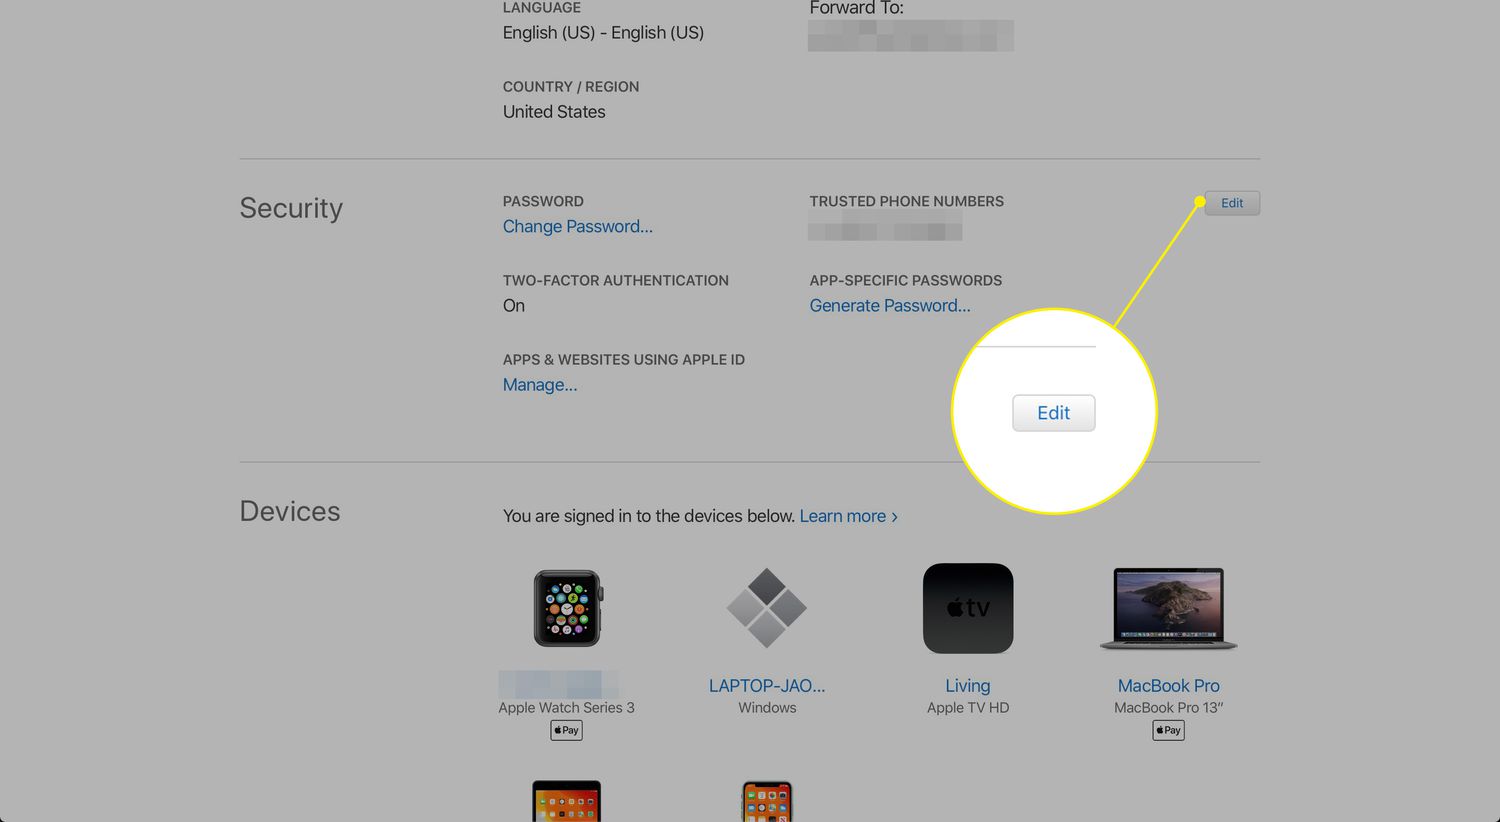Open Manage apps using Apple ID

coord(540,384)
